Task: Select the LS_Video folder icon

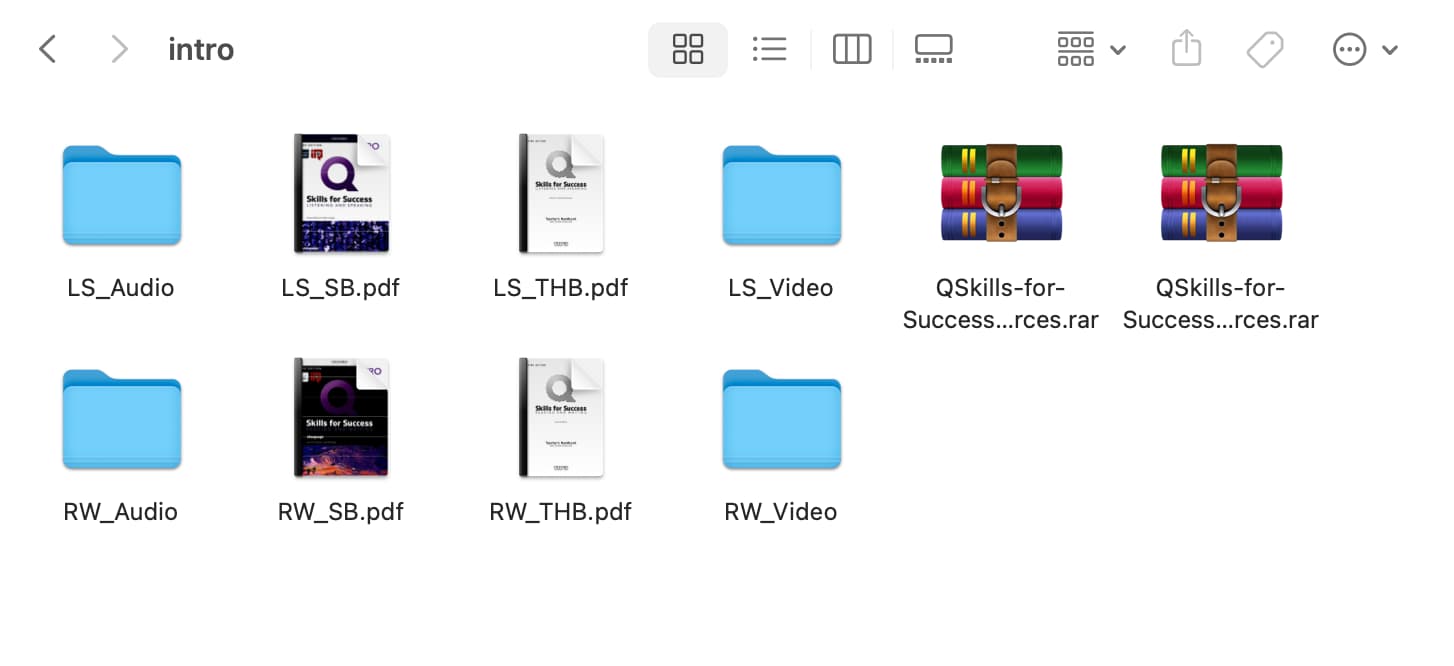Action: click(x=781, y=195)
